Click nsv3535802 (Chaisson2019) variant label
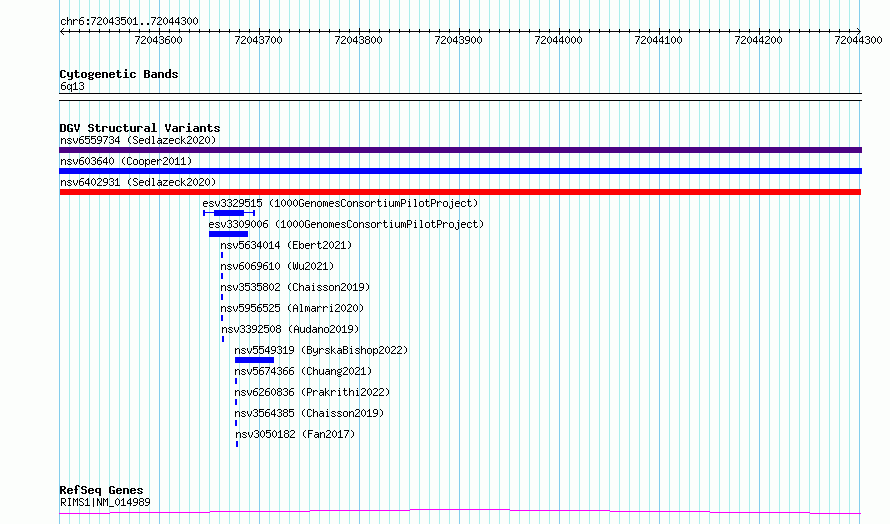 coord(295,287)
